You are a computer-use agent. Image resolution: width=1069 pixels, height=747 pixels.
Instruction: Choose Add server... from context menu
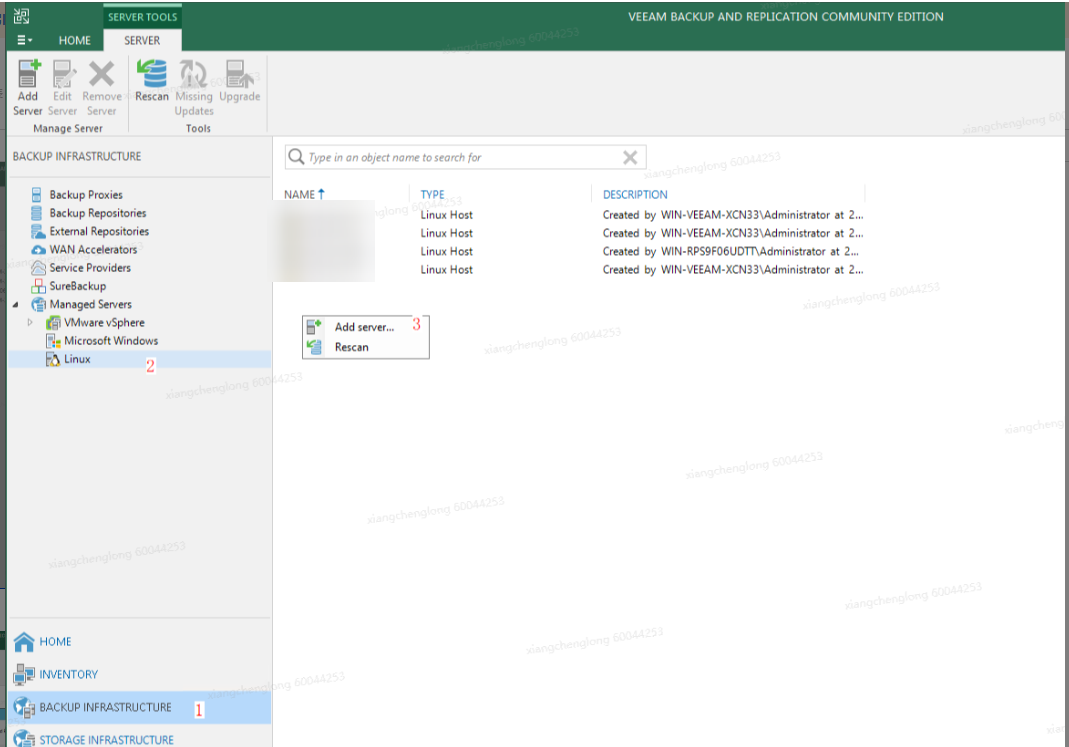click(364, 327)
